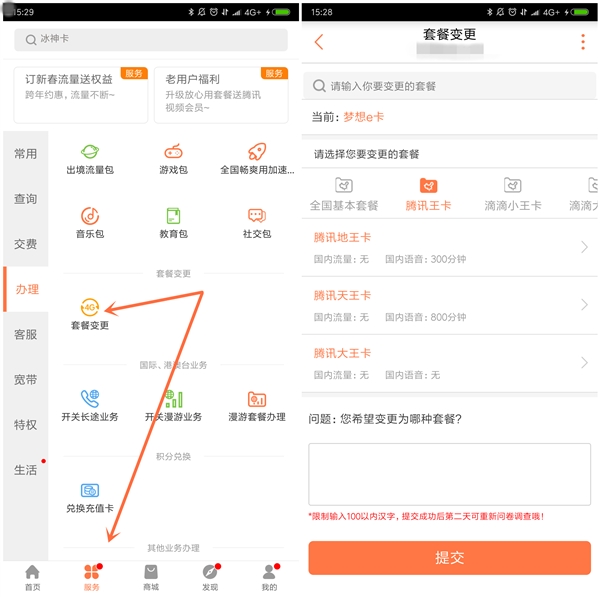Select the 腾讯王卡 folder icon
Image resolution: width=600 pixels, height=597 pixels.
tap(429, 185)
